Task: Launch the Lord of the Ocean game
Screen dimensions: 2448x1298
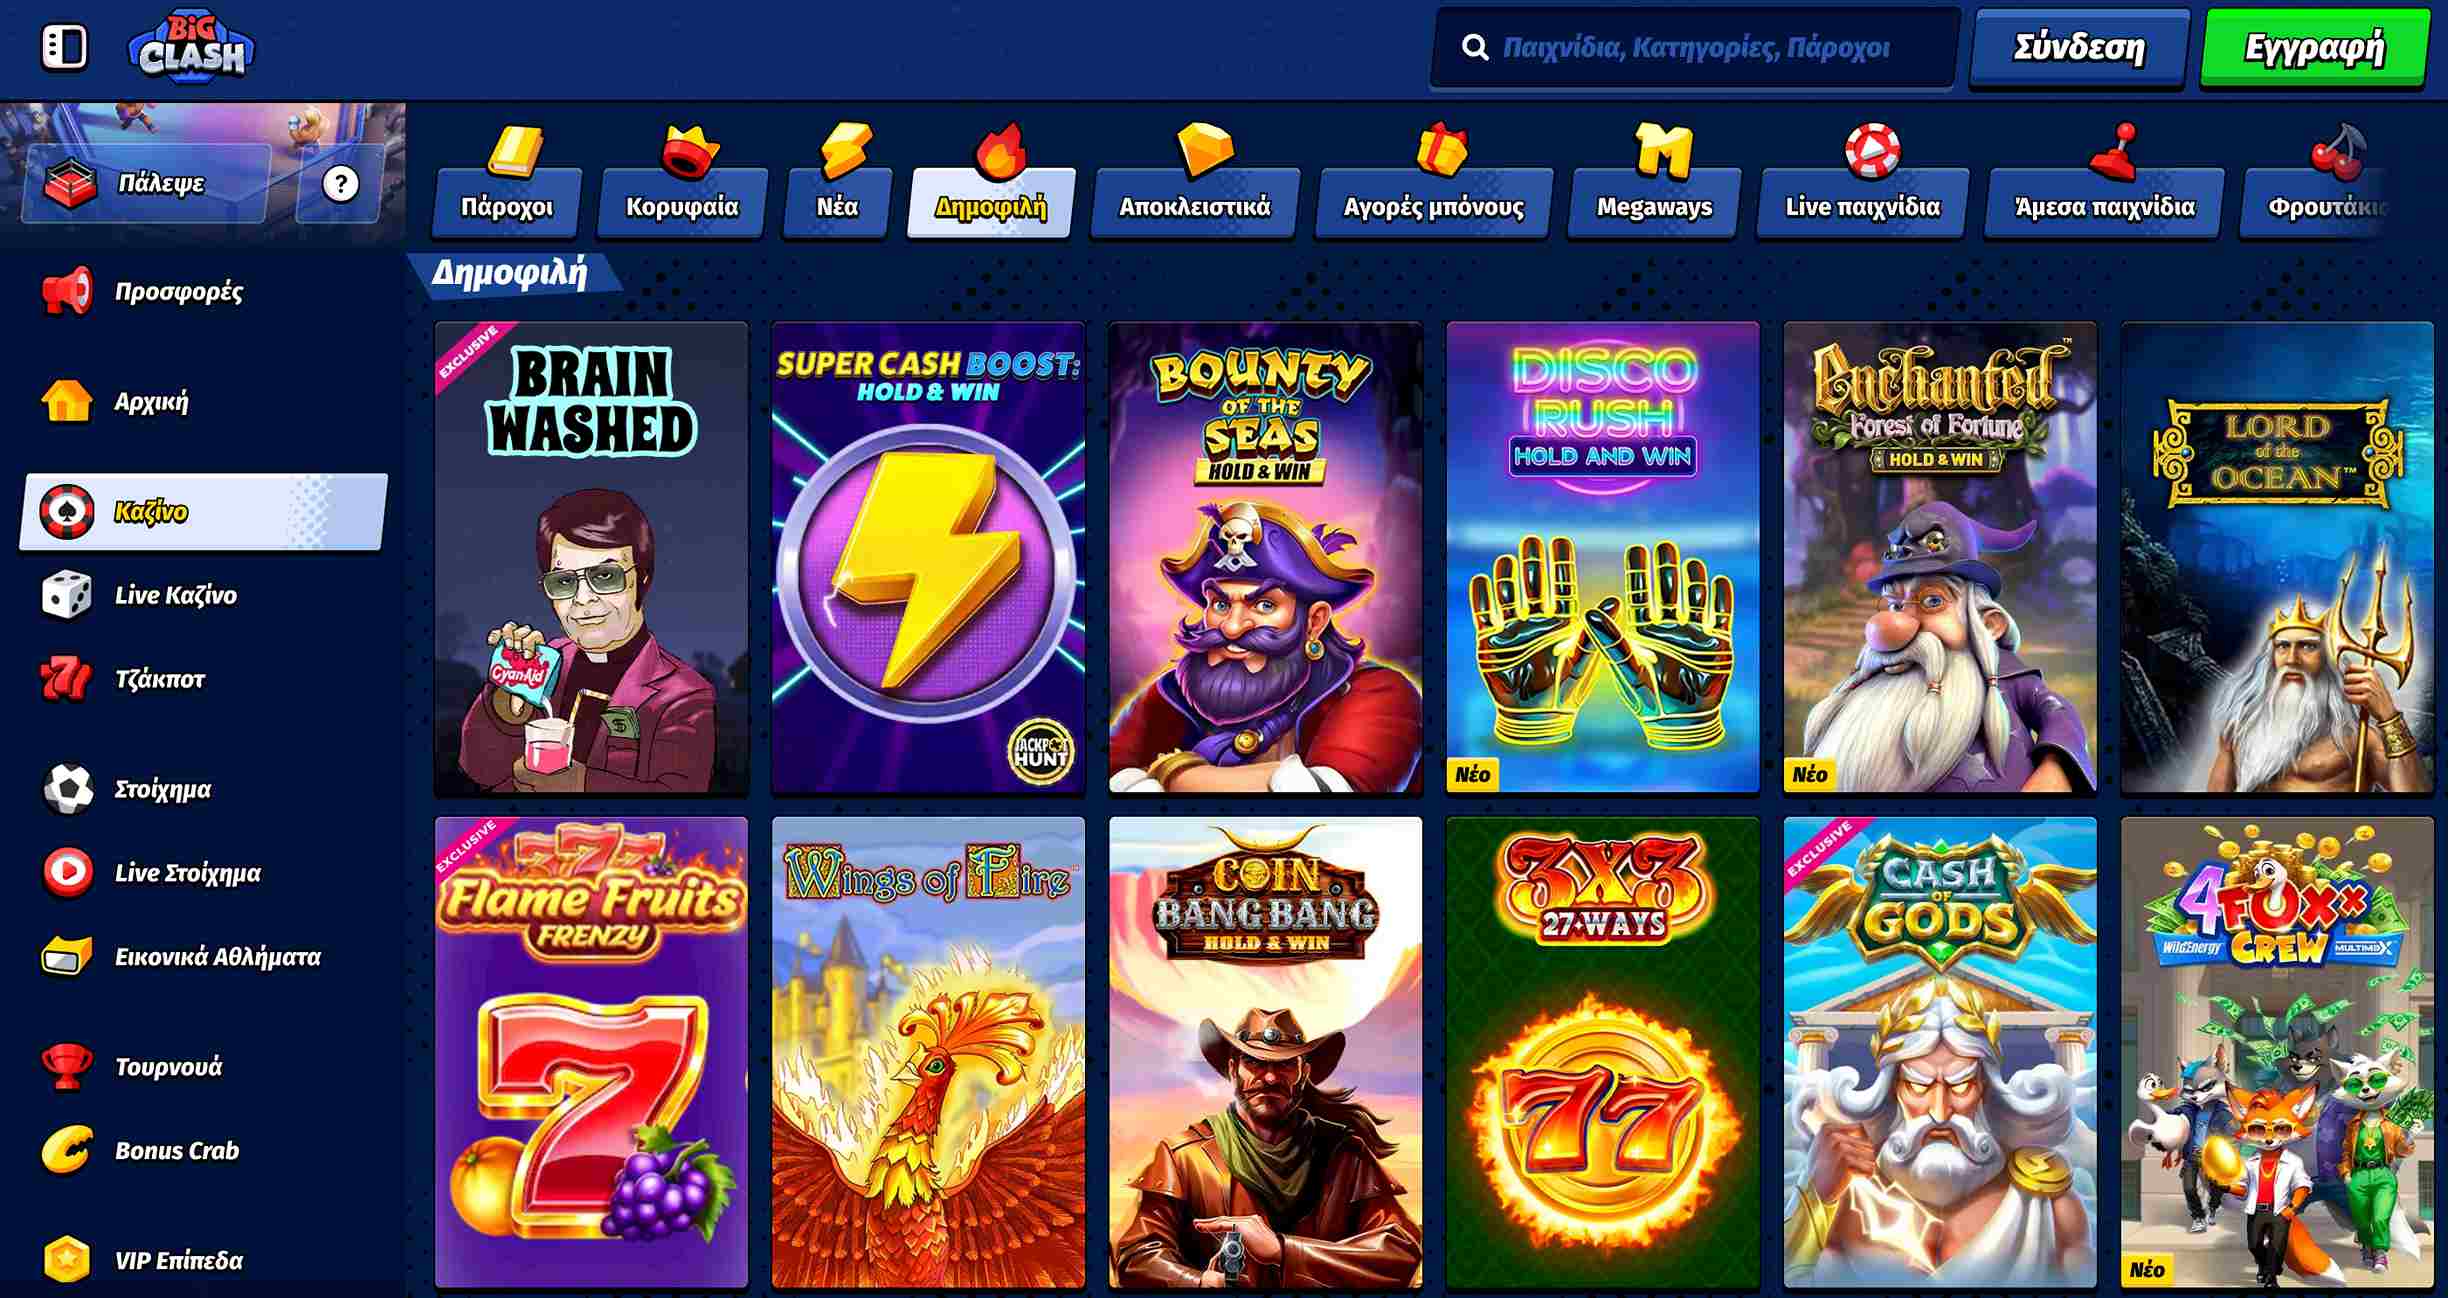Action: [2277, 558]
